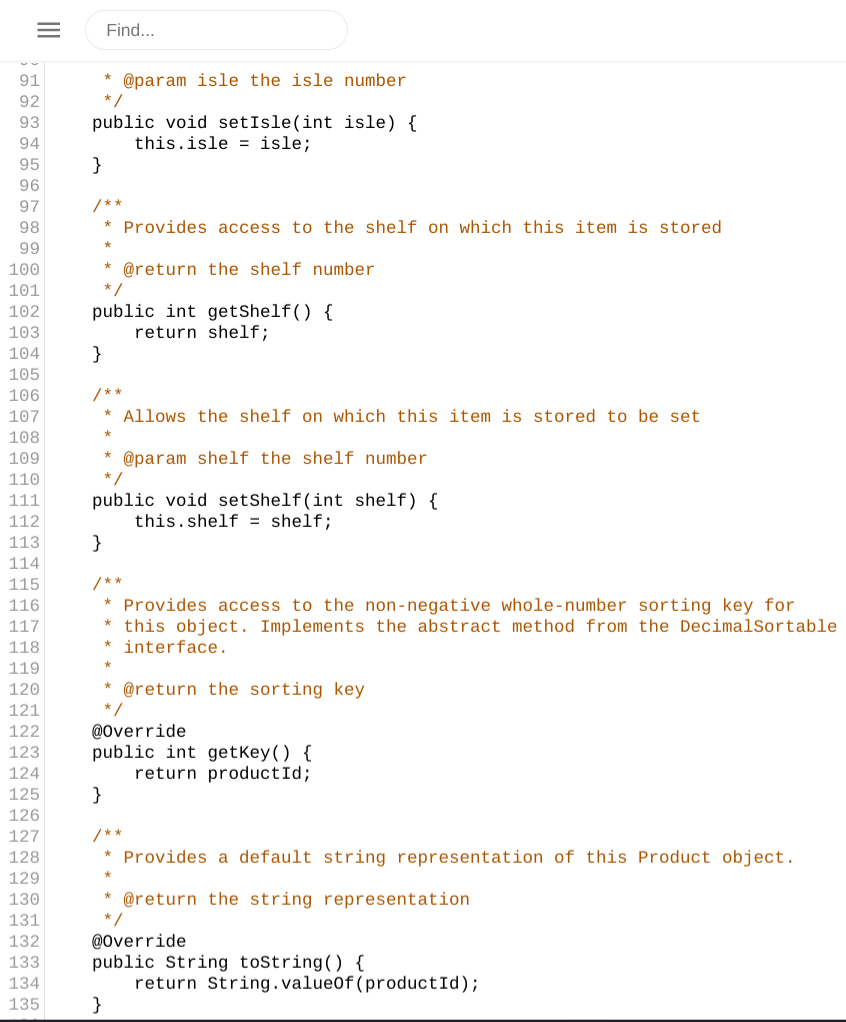Viewport: 846px width, 1022px height.
Task: Open the hamburger navigation menu
Action: click(48, 30)
